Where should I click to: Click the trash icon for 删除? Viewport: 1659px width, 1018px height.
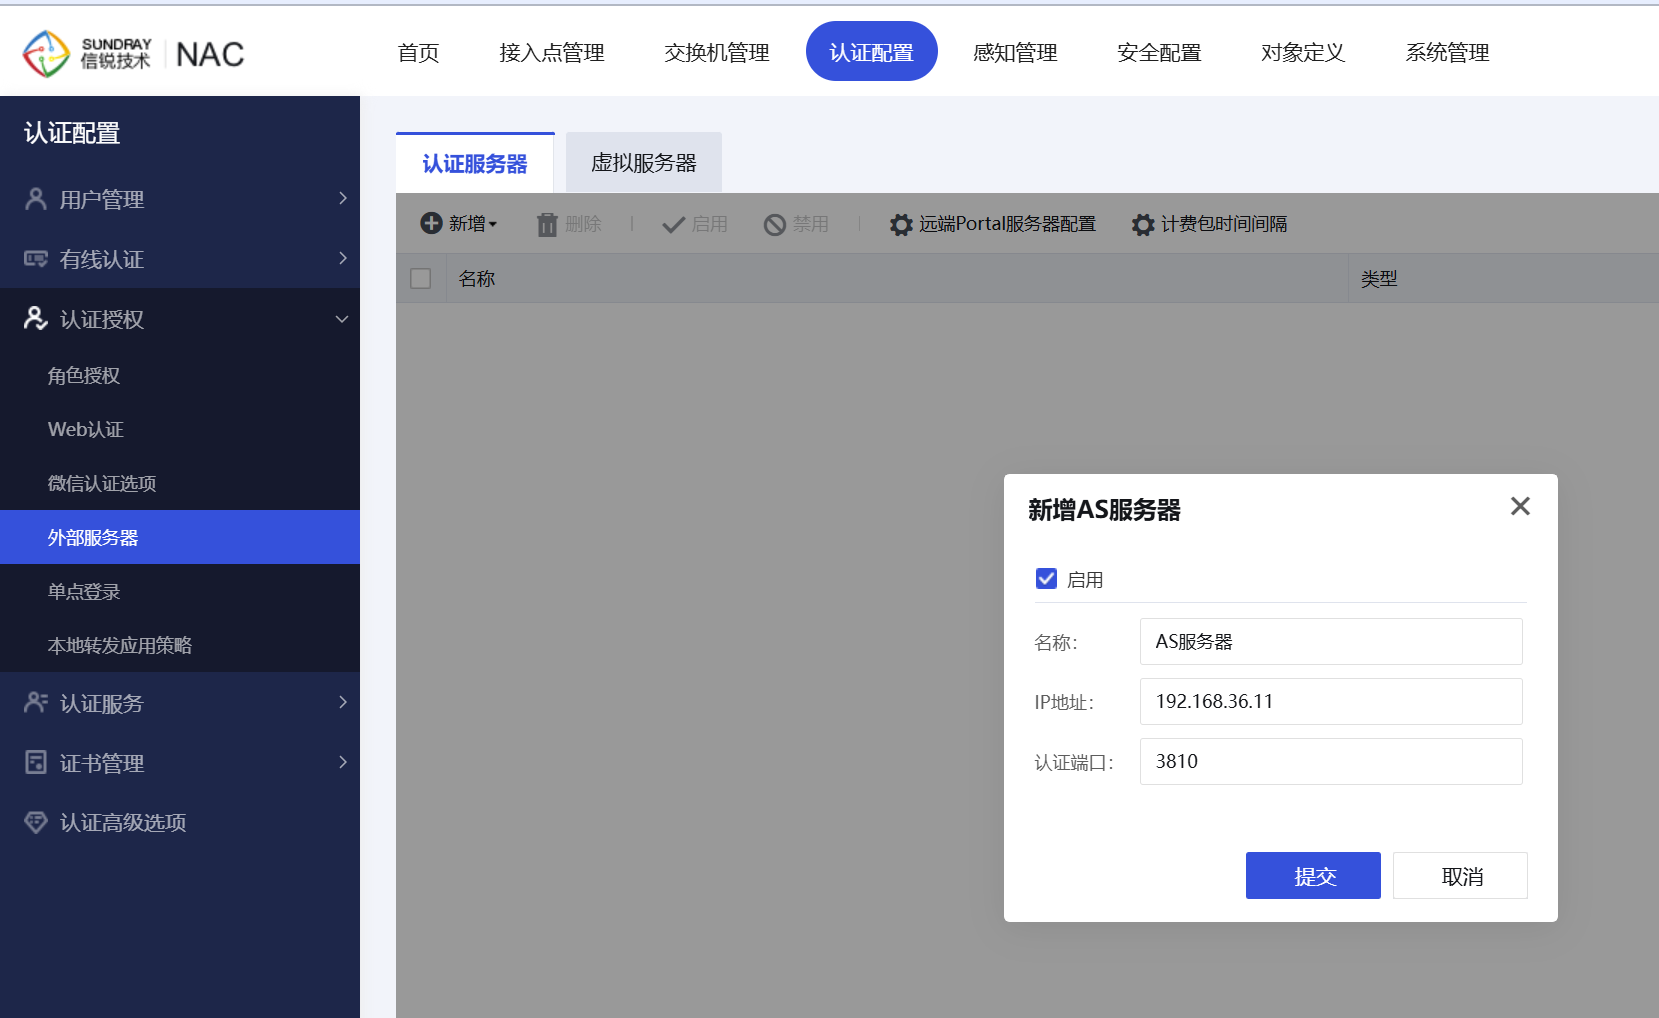click(547, 224)
